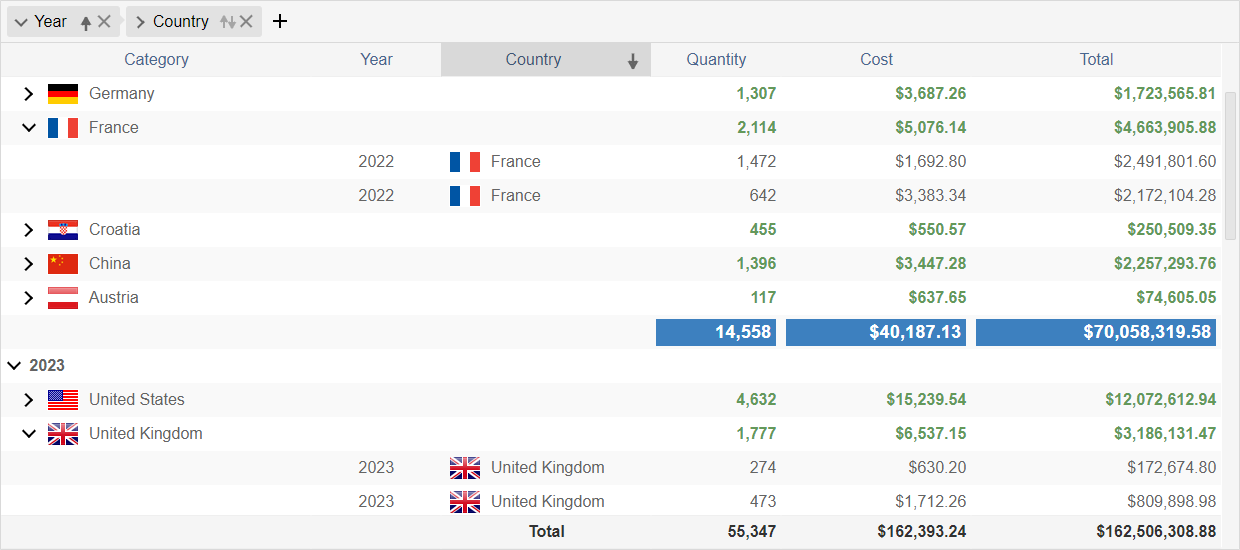Click the Croatia flag icon

point(63,230)
